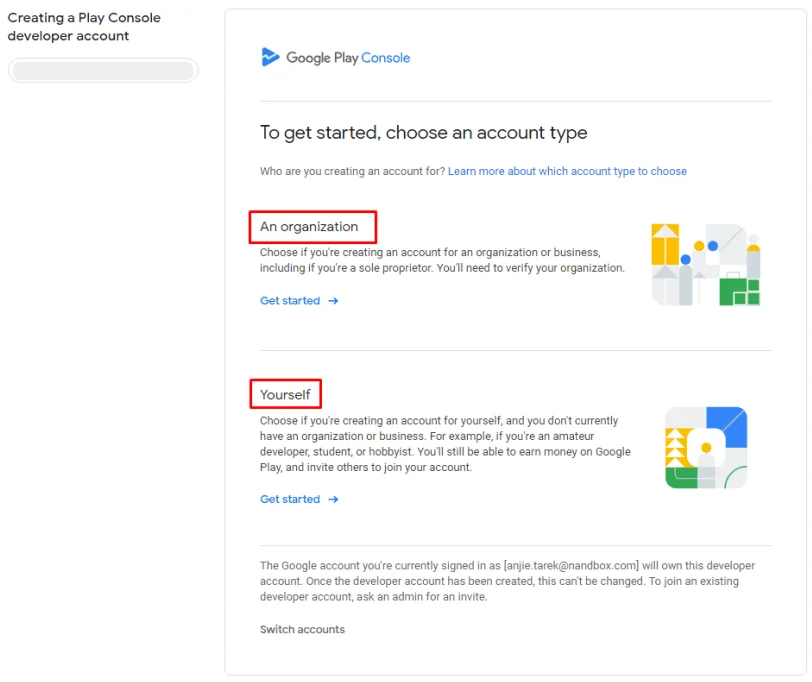Click Get started under Yourself
Viewport: 812px width, 682px height.
pos(290,499)
